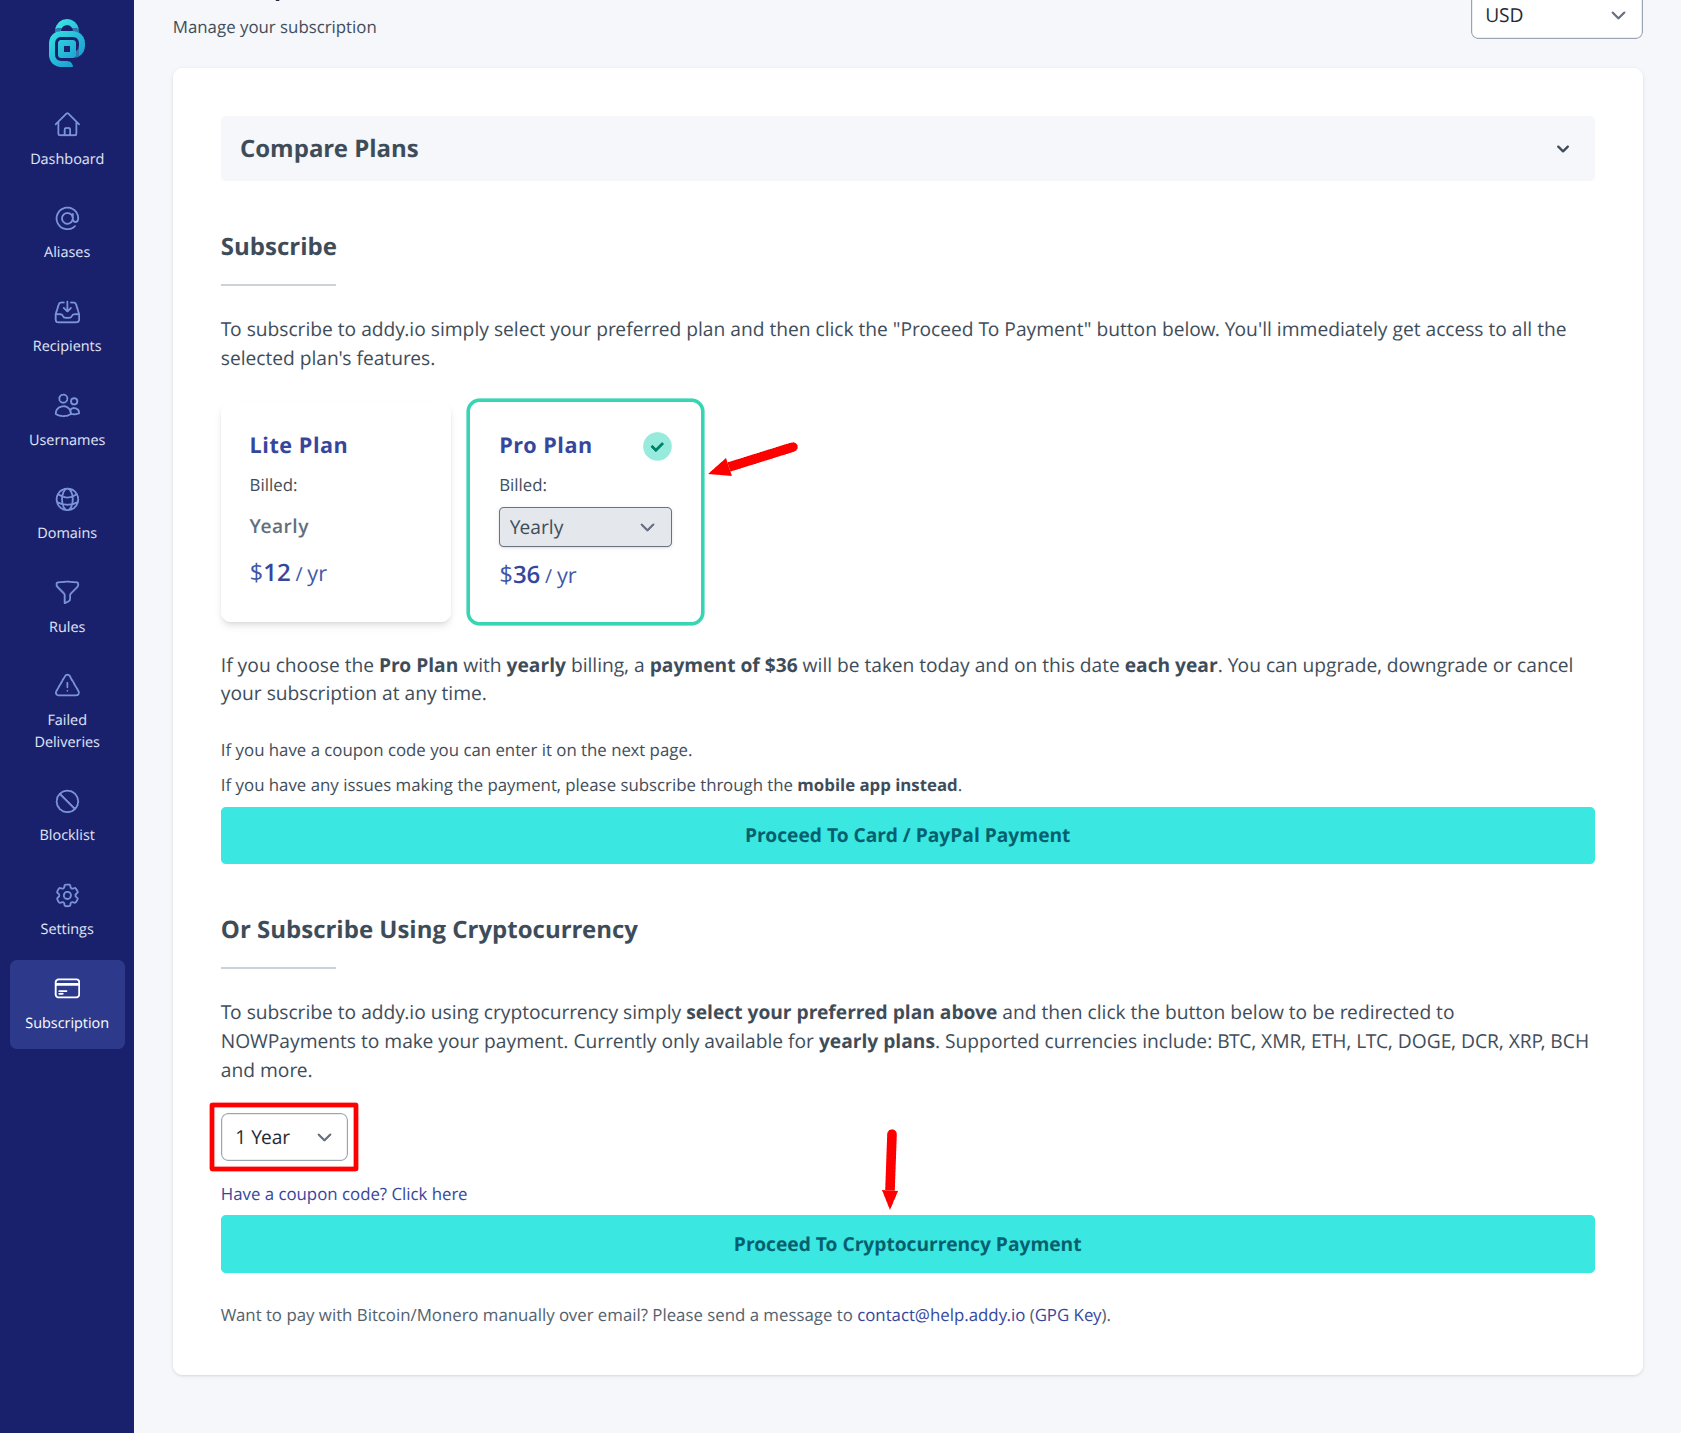Click the Settings gear icon

click(x=67, y=895)
